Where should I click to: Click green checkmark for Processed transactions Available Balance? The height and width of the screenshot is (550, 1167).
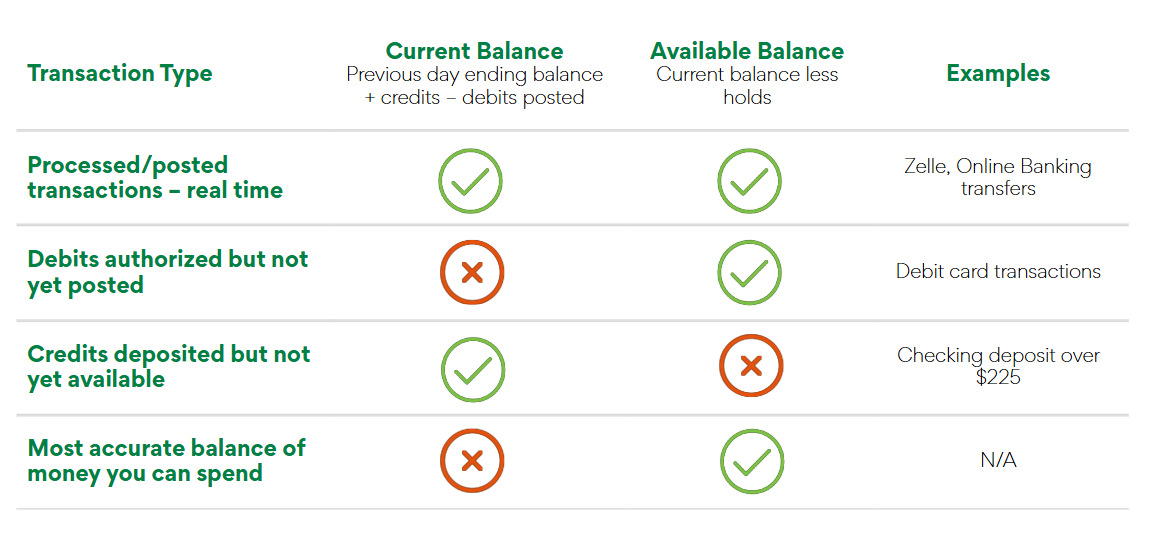coord(749,180)
